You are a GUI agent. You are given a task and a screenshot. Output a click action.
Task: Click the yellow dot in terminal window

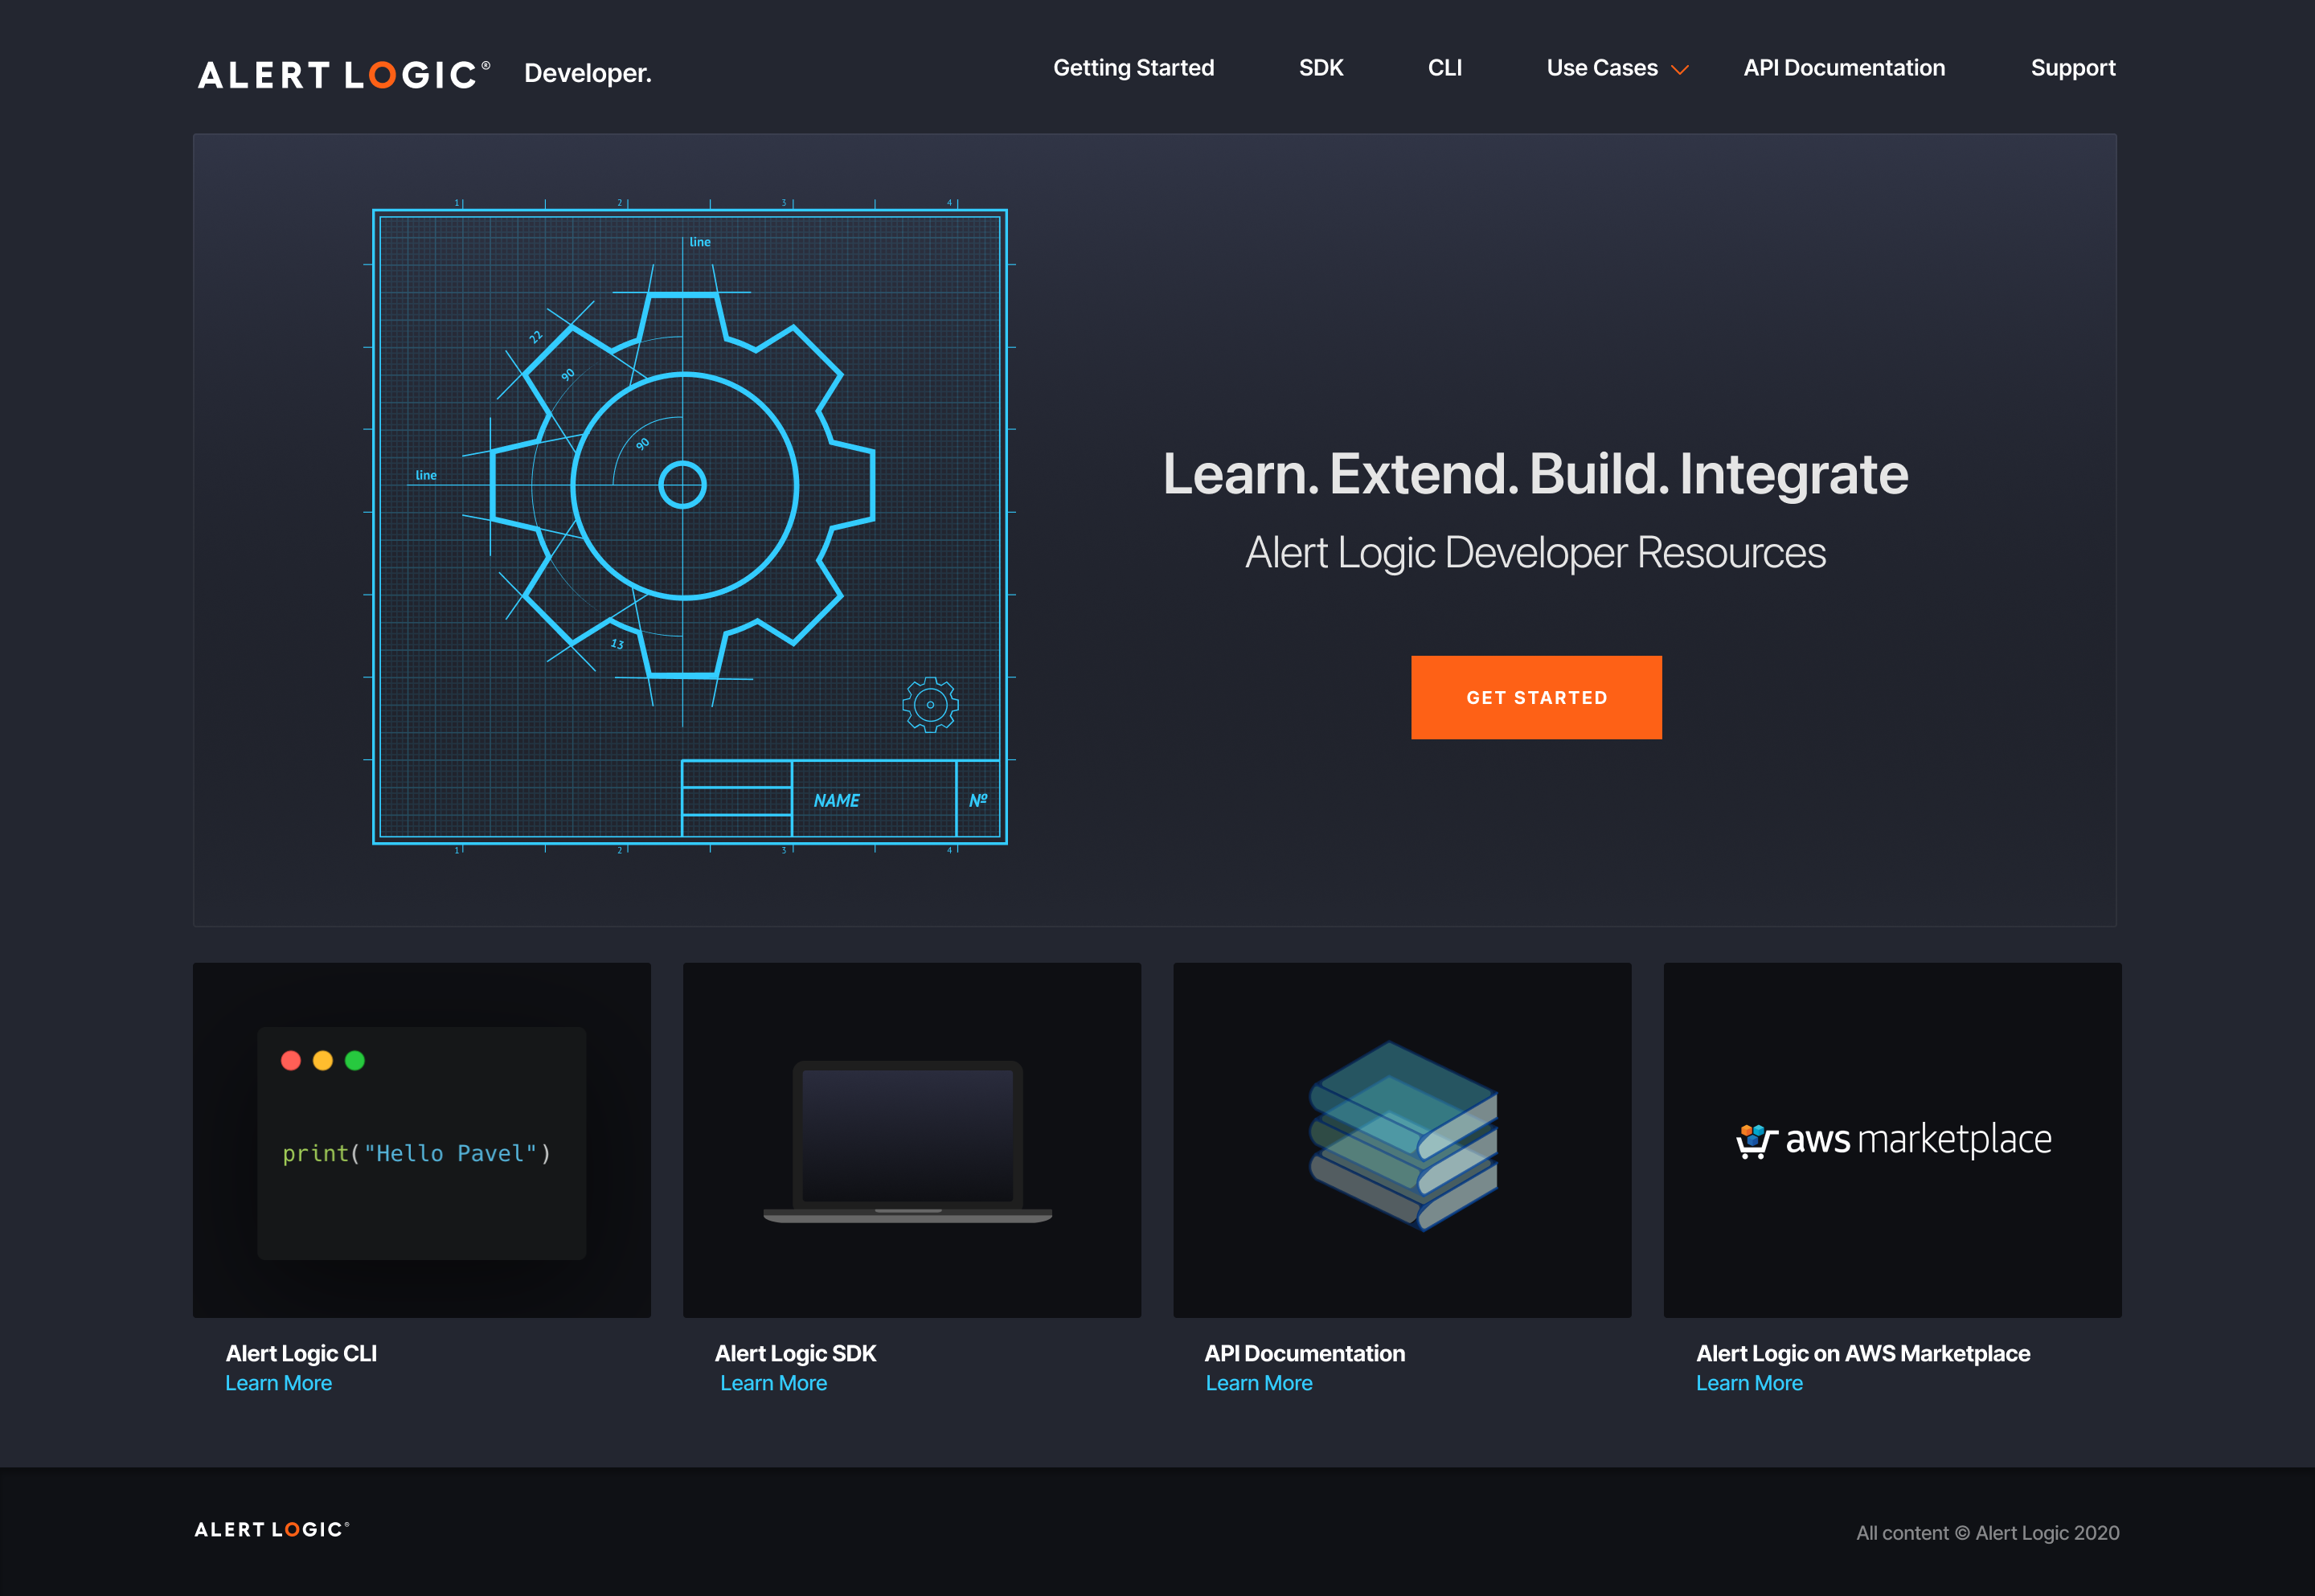coord(323,1060)
